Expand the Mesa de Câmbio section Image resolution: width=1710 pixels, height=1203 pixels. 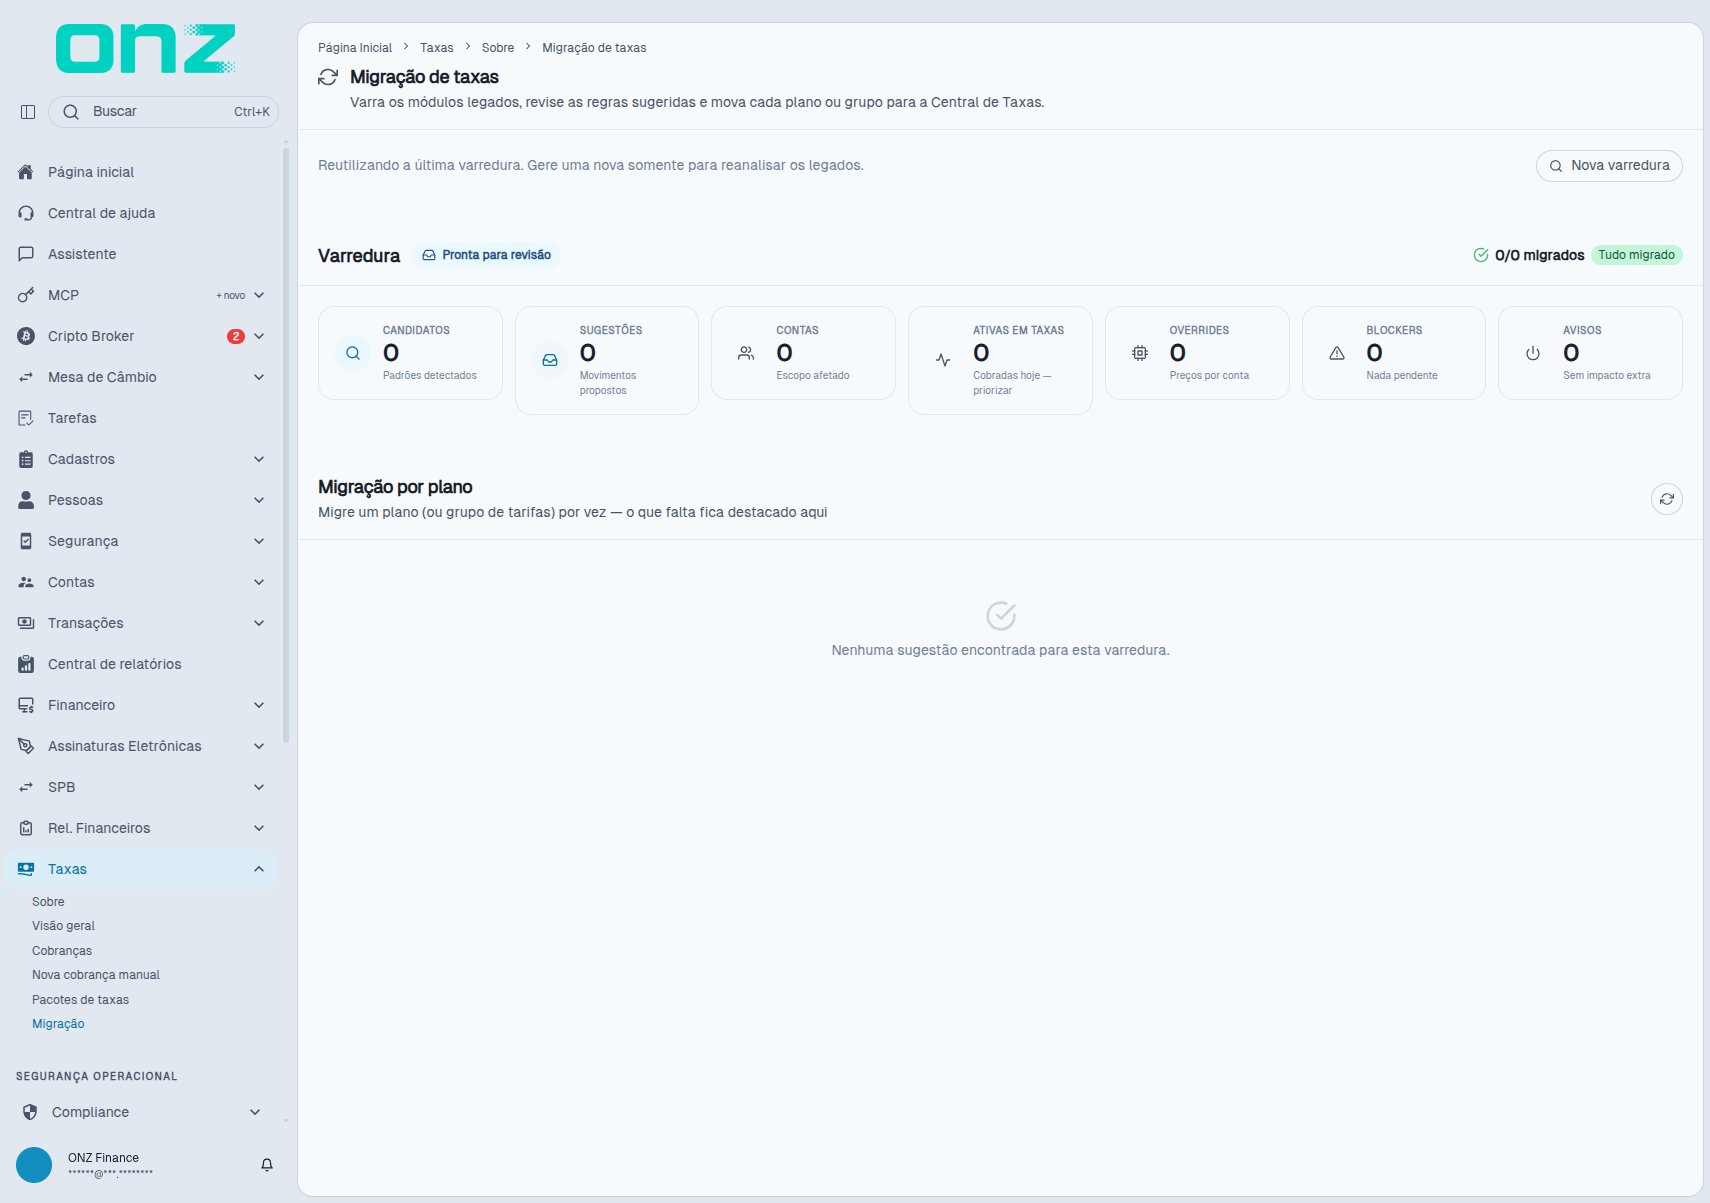pyautogui.click(x=259, y=377)
